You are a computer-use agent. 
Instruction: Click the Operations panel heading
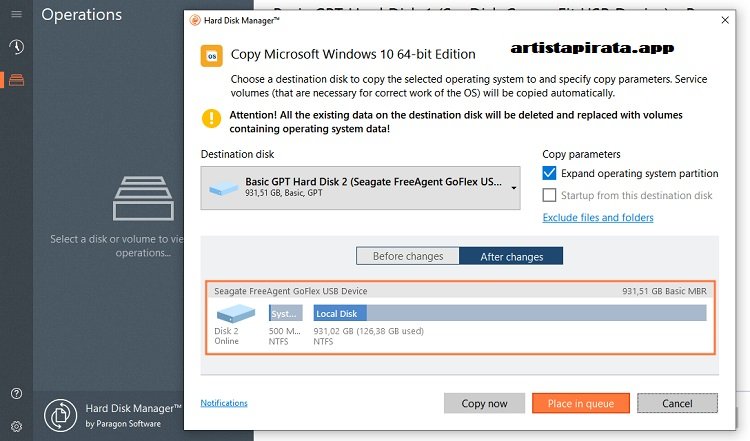coord(82,15)
